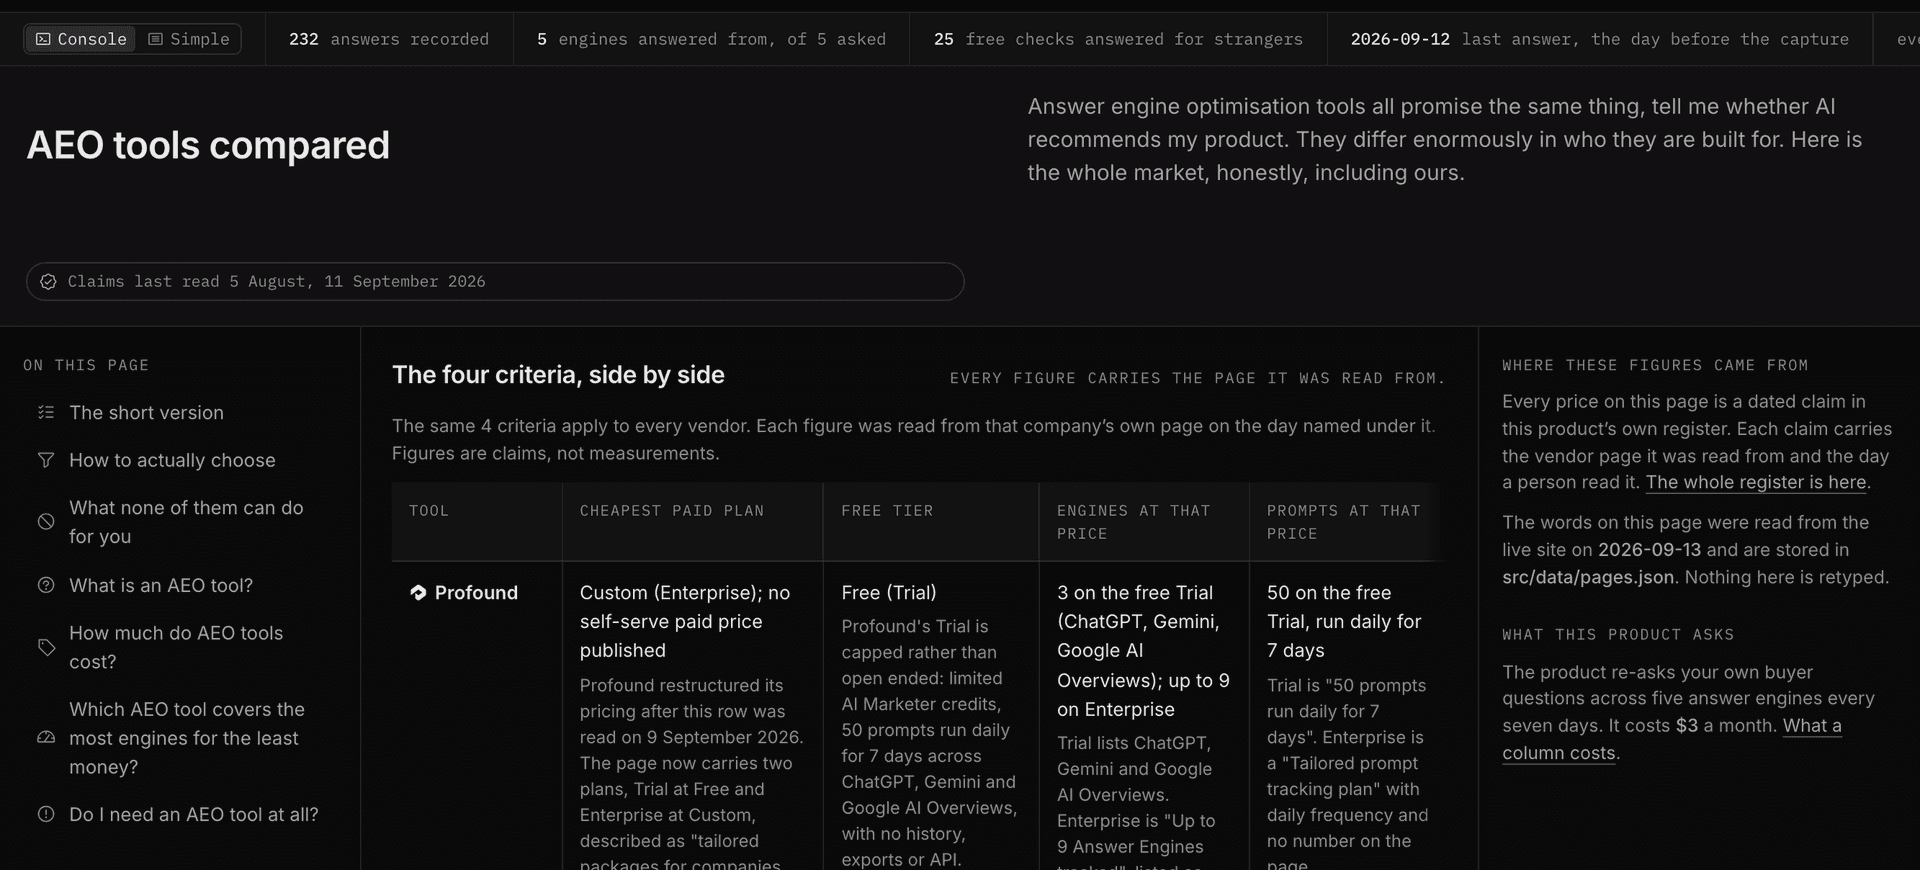The width and height of the screenshot is (1920, 870).
Task: Click The four criteria, side by side heading
Action: tap(558, 375)
